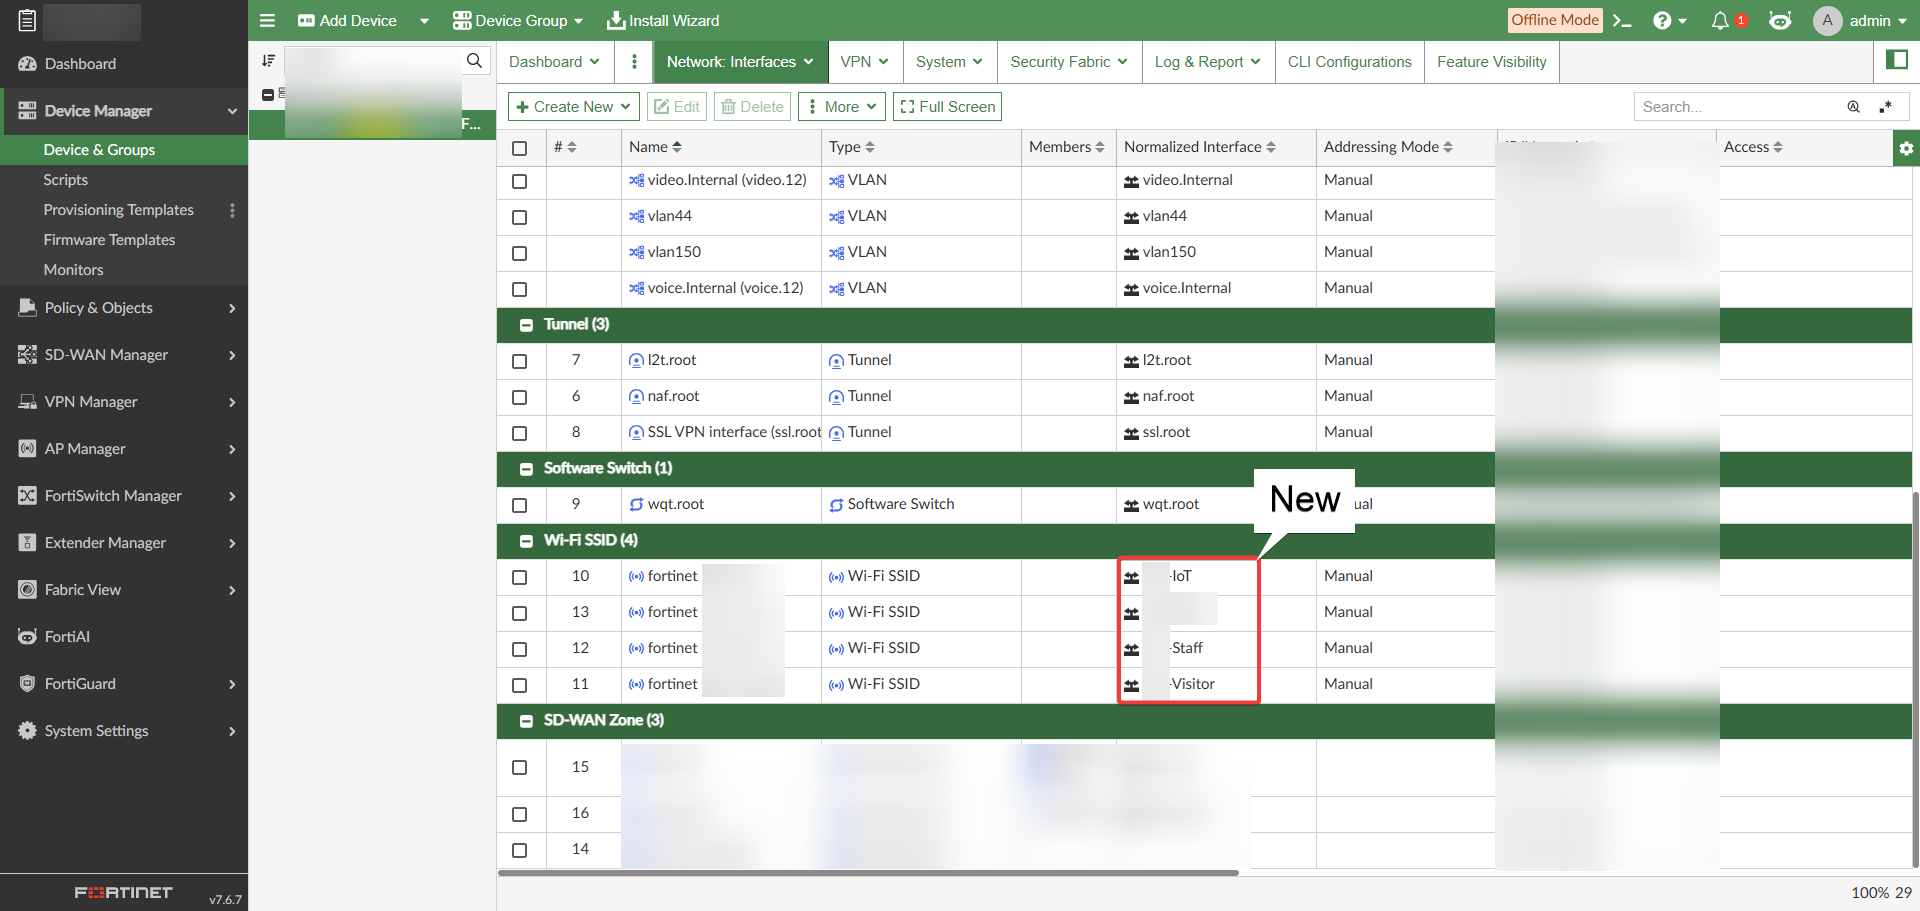The width and height of the screenshot is (1920, 911).
Task: Click the horizontal table scrollbar
Action: point(868,873)
